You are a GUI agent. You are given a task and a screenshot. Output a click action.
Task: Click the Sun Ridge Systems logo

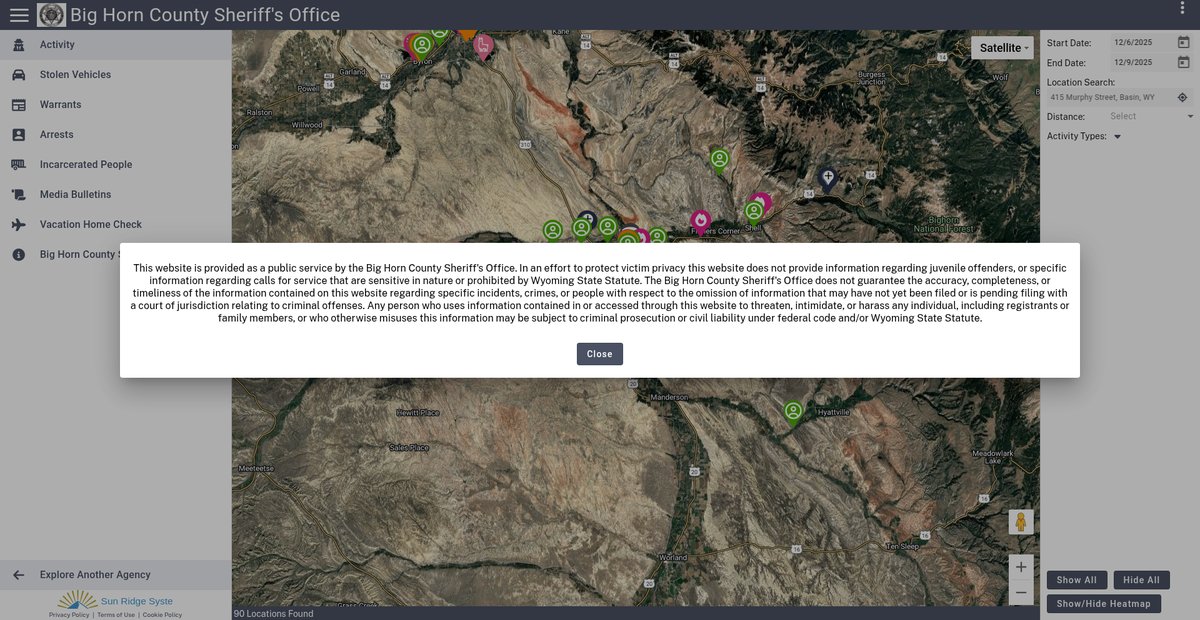point(115,600)
